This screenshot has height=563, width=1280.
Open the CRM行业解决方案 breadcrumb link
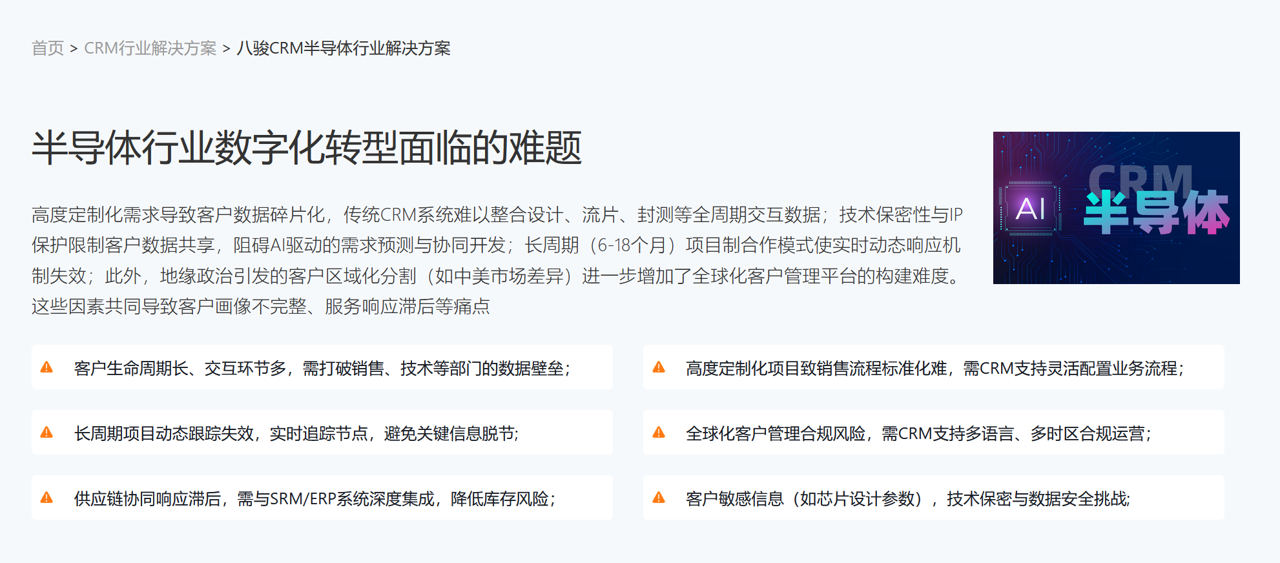[150, 48]
